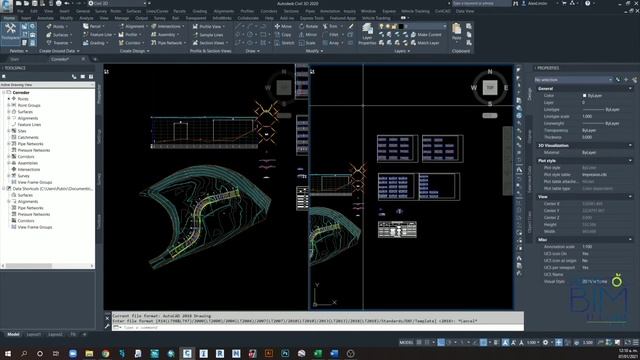Click Make Current layer button
The height and width of the screenshot is (360, 640).
click(426, 35)
